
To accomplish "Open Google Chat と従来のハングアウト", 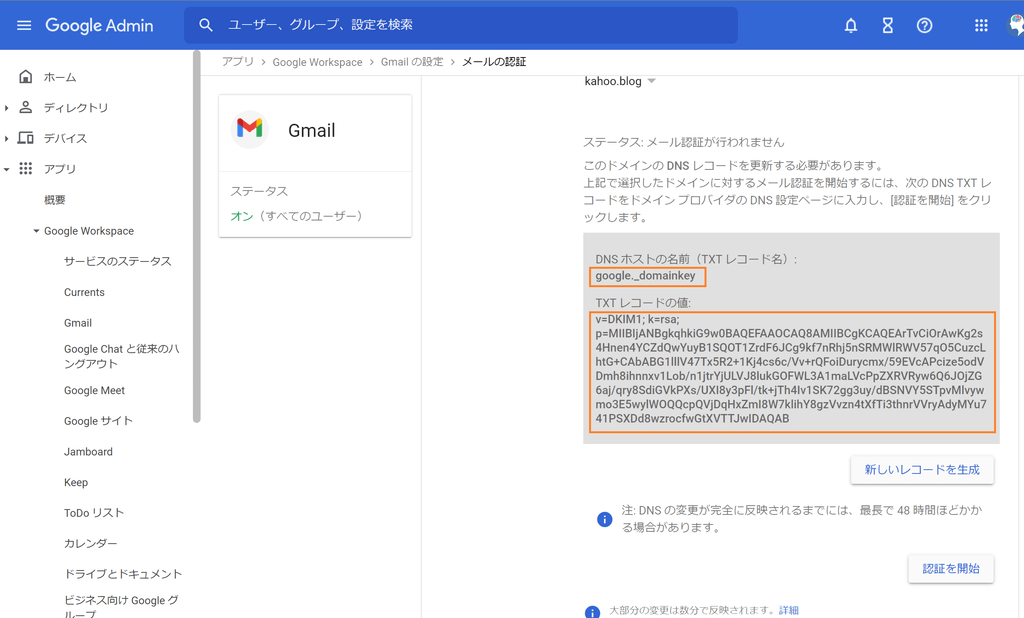I will pos(121,356).
